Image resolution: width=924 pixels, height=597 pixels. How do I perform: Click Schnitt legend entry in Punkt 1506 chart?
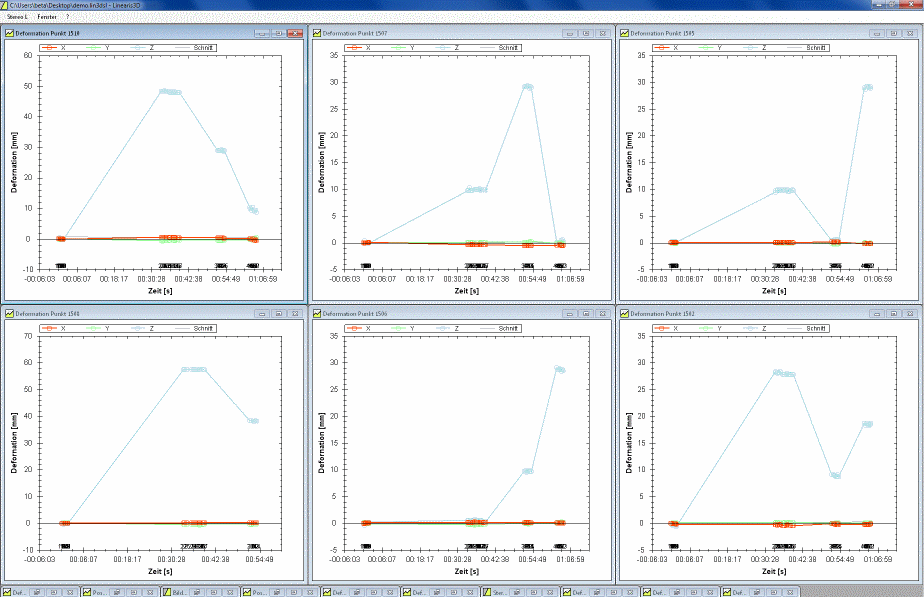pyautogui.click(x=509, y=327)
